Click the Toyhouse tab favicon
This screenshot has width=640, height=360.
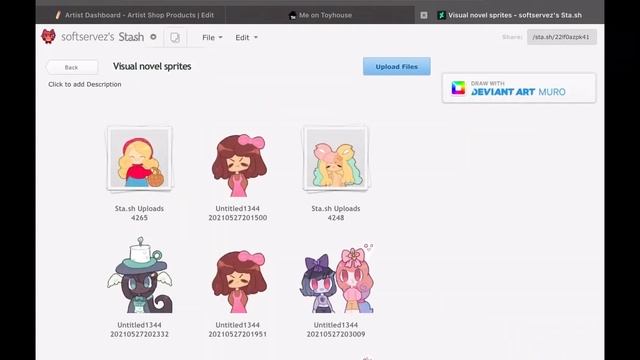pos(292,16)
